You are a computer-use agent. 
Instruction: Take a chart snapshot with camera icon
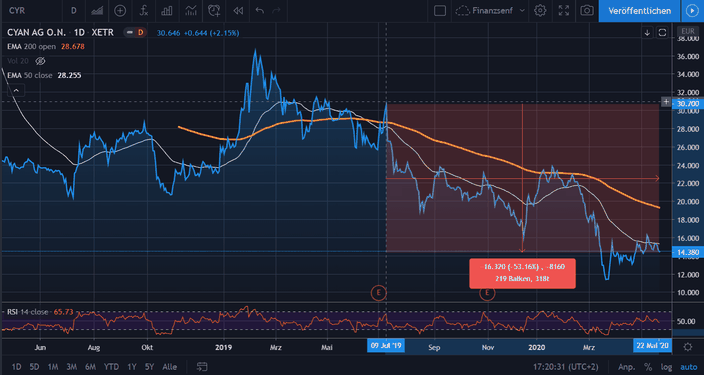pyautogui.click(x=587, y=10)
